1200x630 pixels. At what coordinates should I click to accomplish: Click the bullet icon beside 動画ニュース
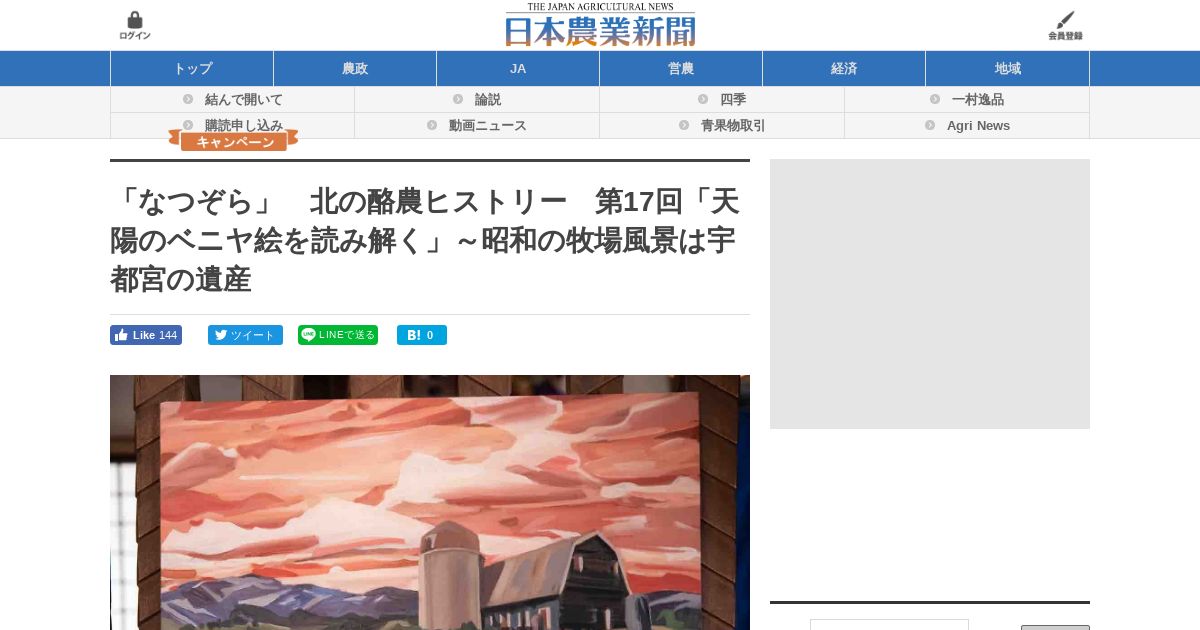[432, 125]
